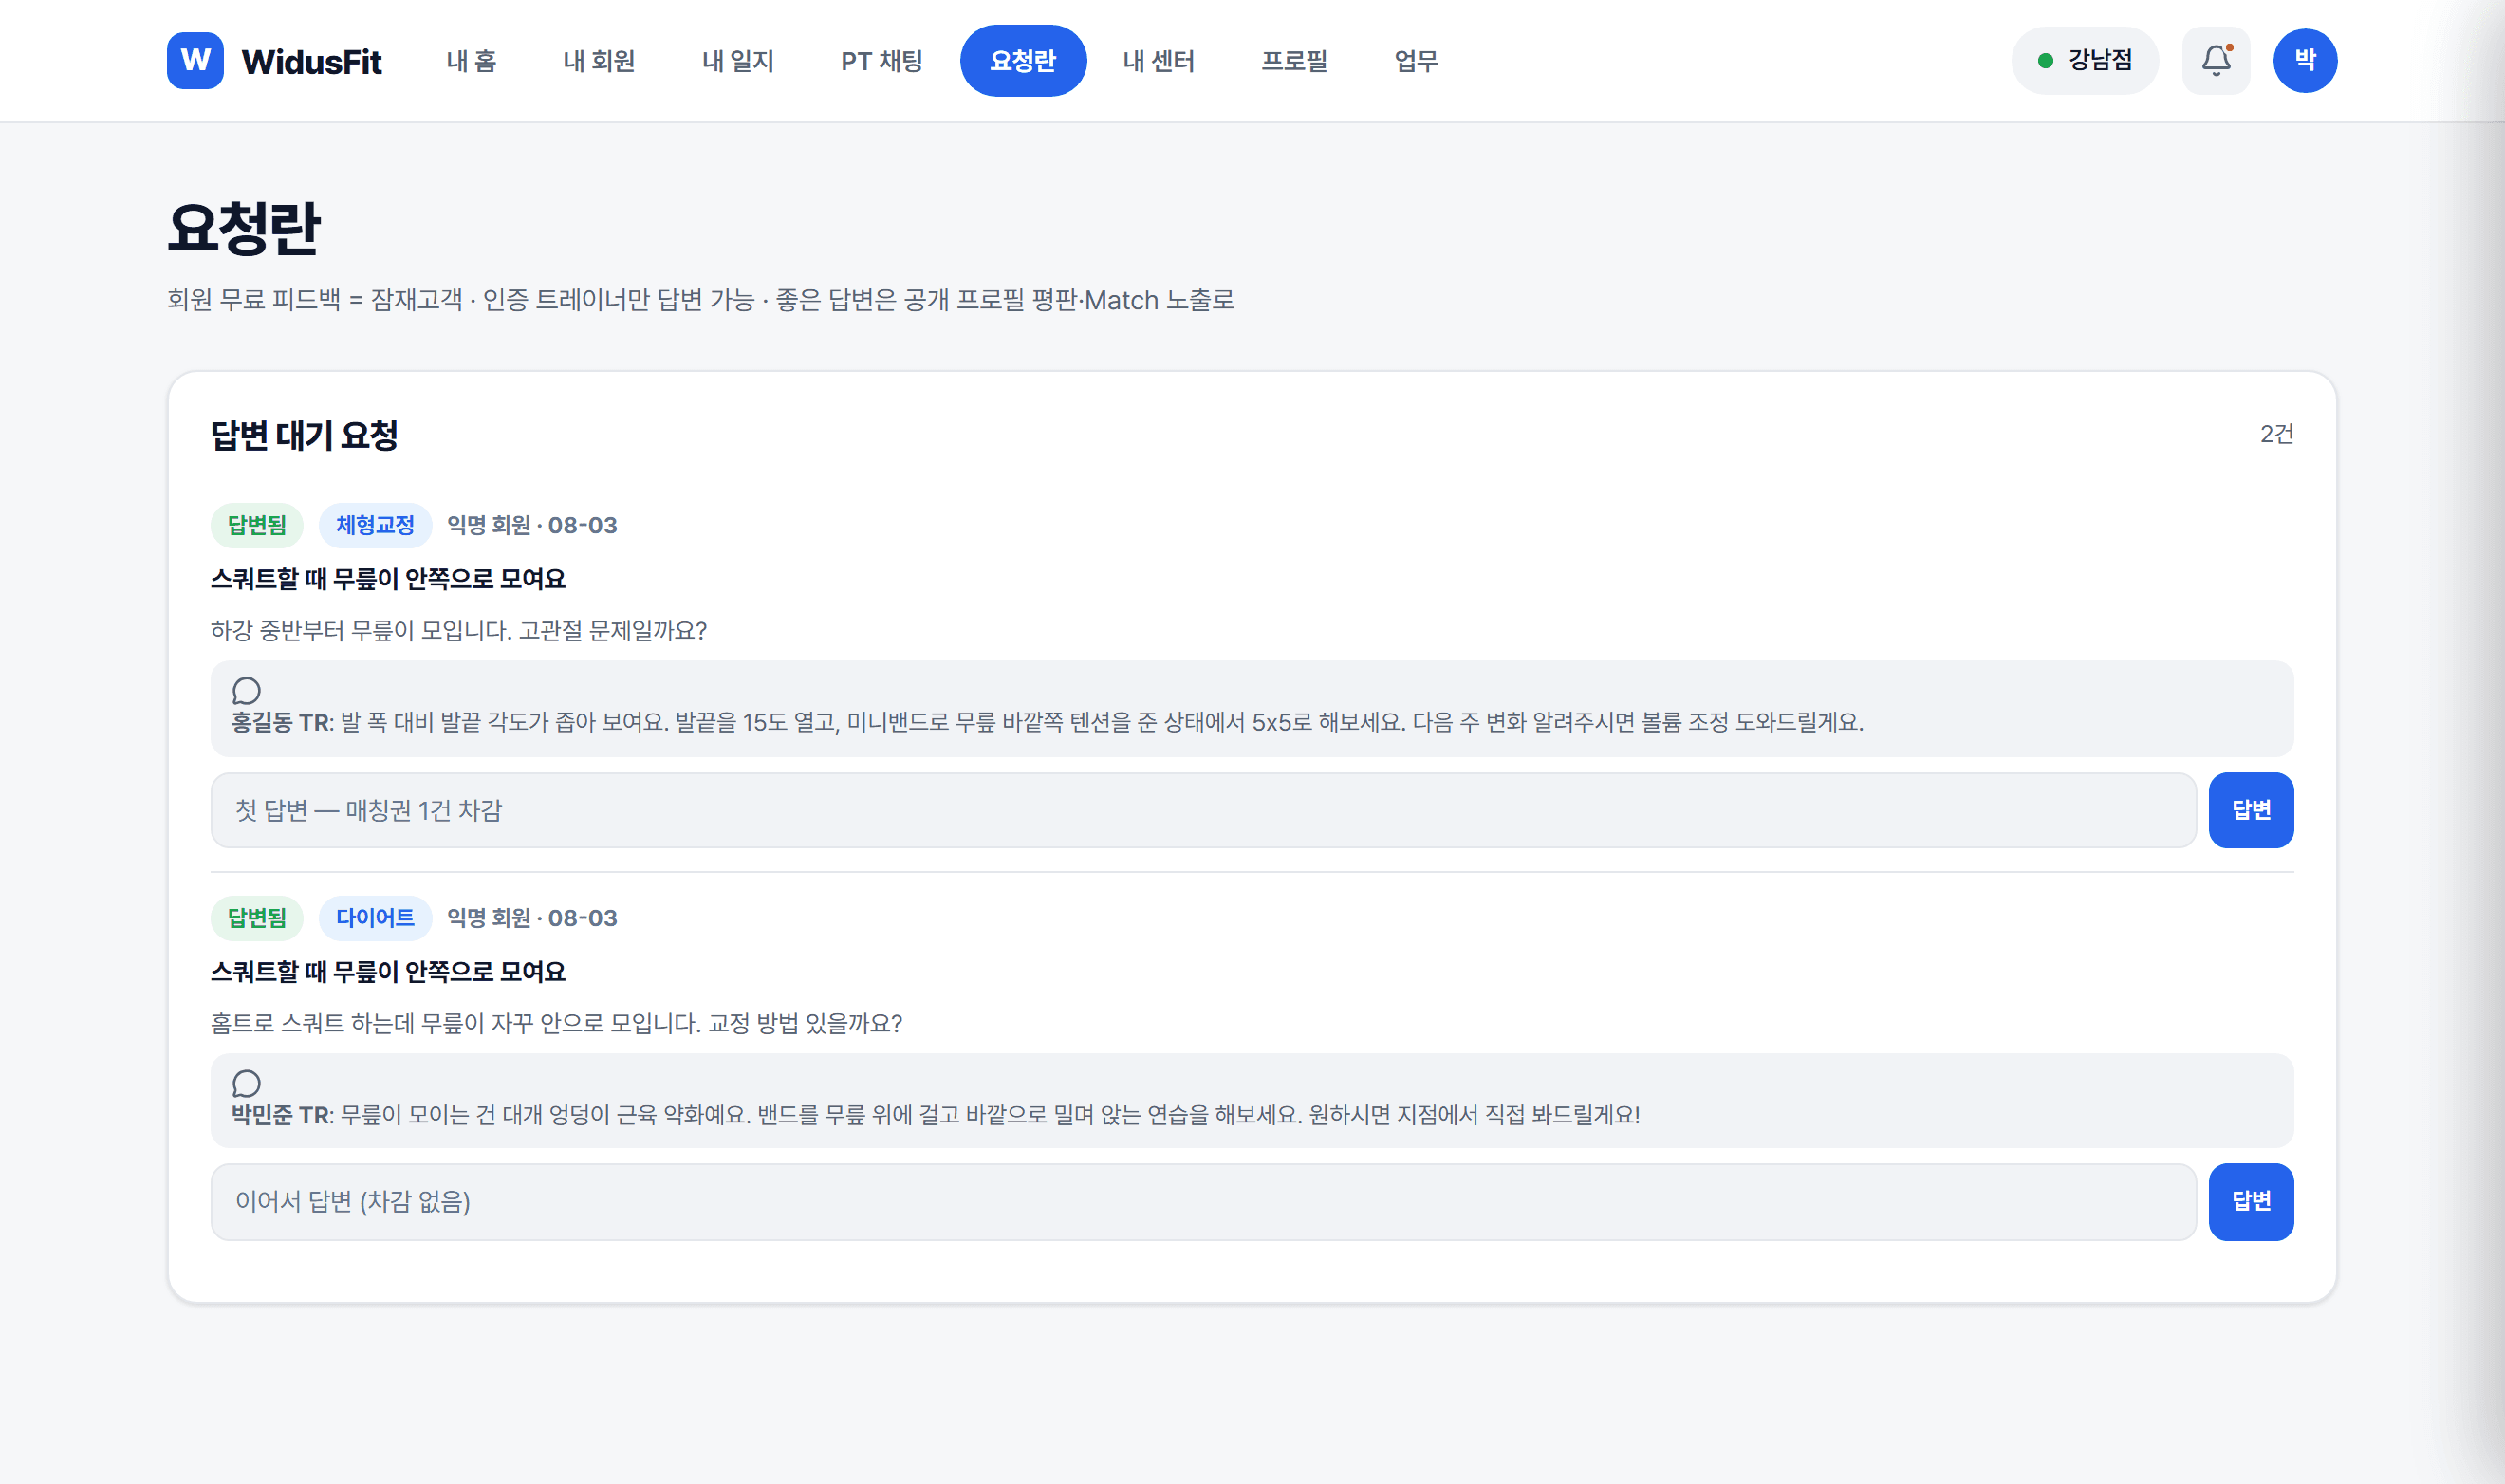Screen dimensions: 2505x1484
Task: Go to 프로필 tab
Action: (1294, 61)
